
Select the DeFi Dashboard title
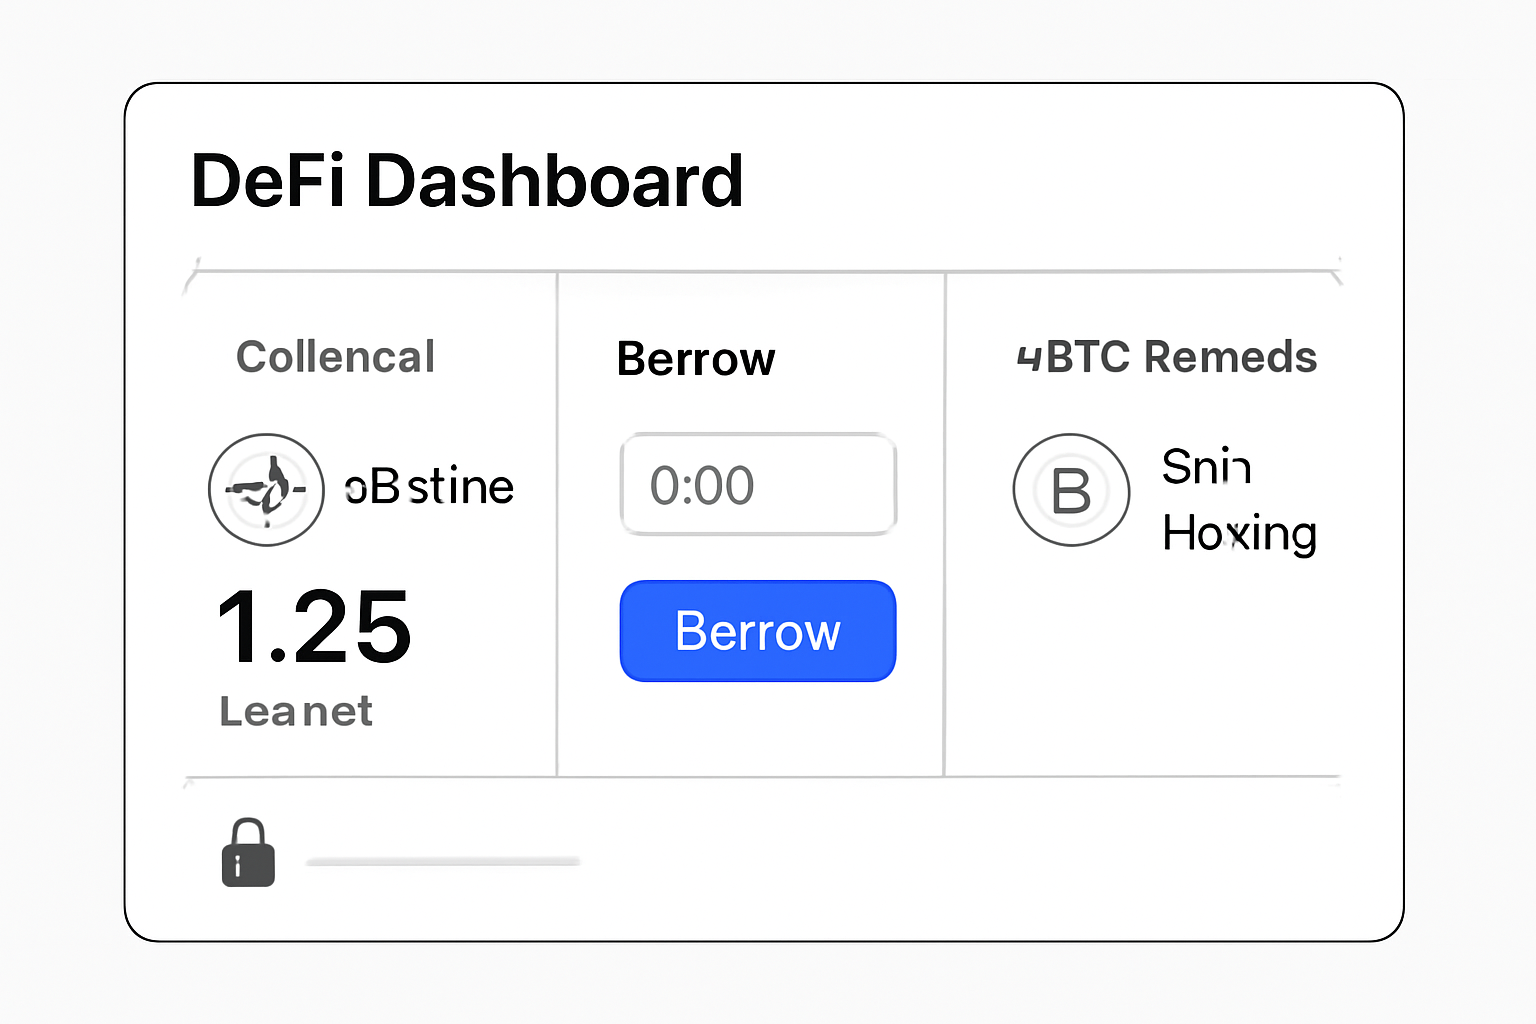(x=466, y=181)
